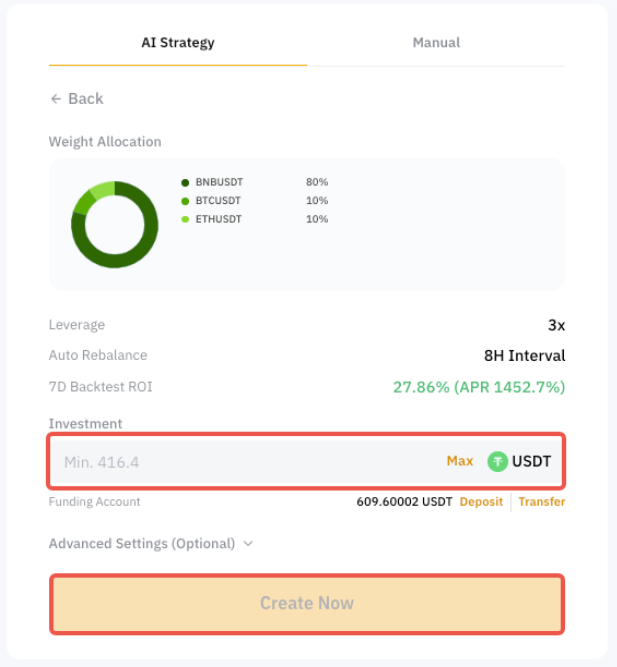617x667 pixels.
Task: Click the Max investment link
Action: coord(460,461)
